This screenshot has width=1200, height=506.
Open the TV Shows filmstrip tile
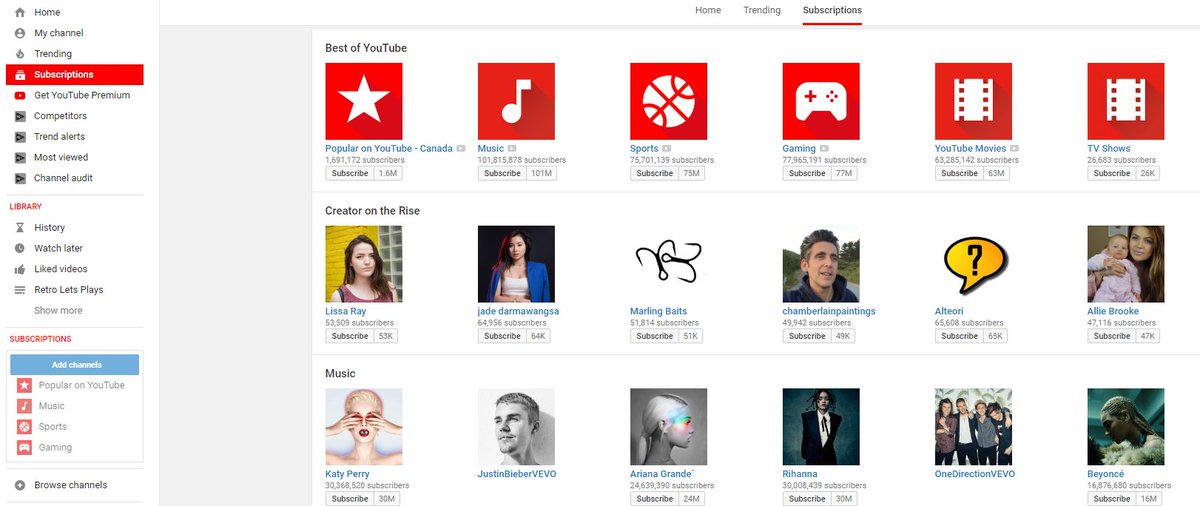pyautogui.click(x=1126, y=101)
